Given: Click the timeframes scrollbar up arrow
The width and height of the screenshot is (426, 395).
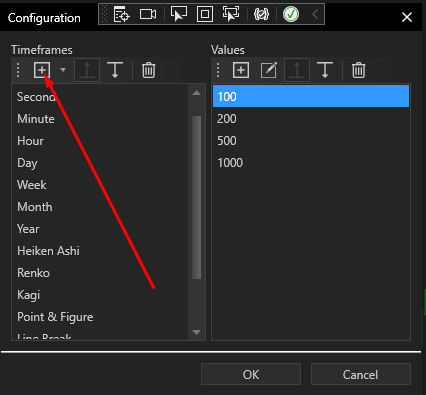Looking at the screenshot, I should pyautogui.click(x=197, y=93).
